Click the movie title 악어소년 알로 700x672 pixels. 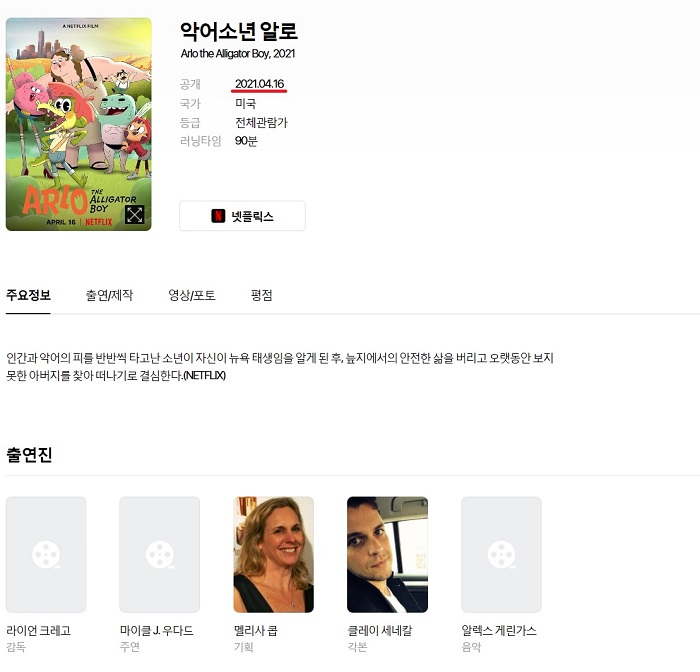[x=239, y=31]
